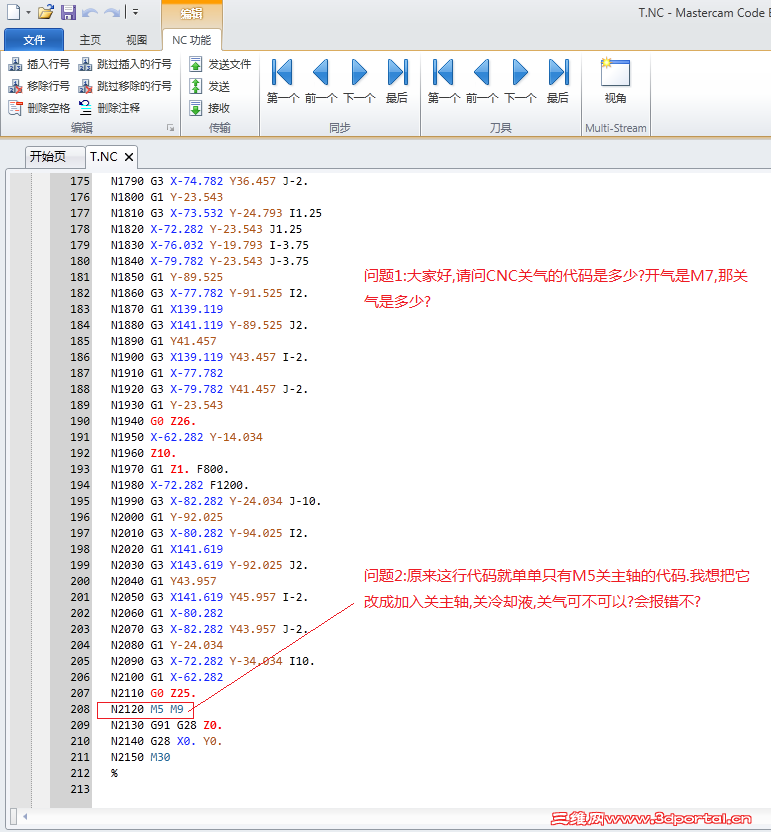Go to 下一个 tool in the 刀具 group

pyautogui.click(x=520, y=81)
